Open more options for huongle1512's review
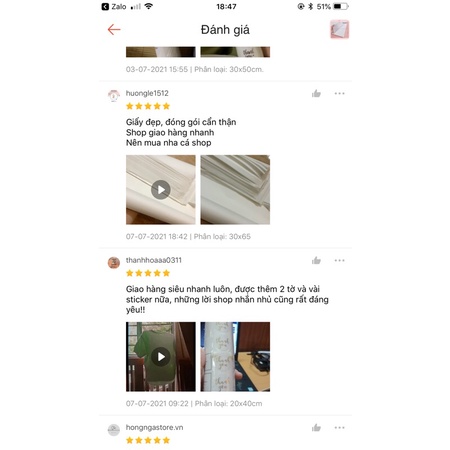 tap(339, 93)
